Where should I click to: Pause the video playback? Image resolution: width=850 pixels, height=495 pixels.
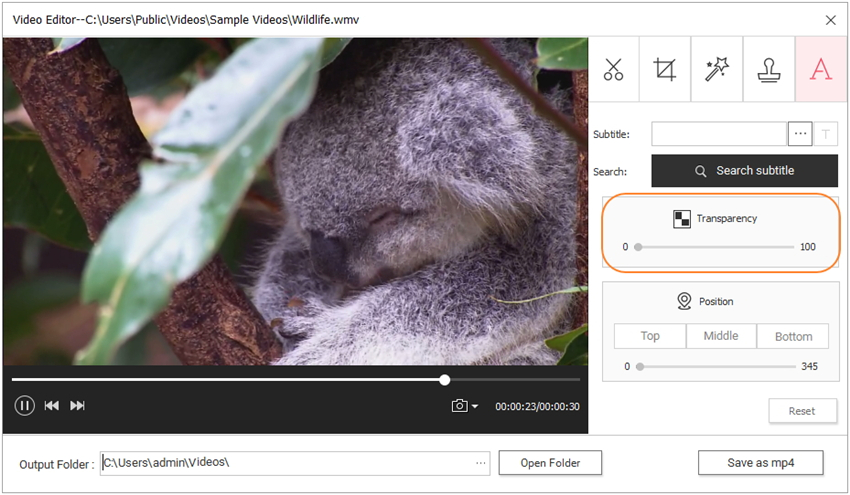pyautogui.click(x=25, y=405)
